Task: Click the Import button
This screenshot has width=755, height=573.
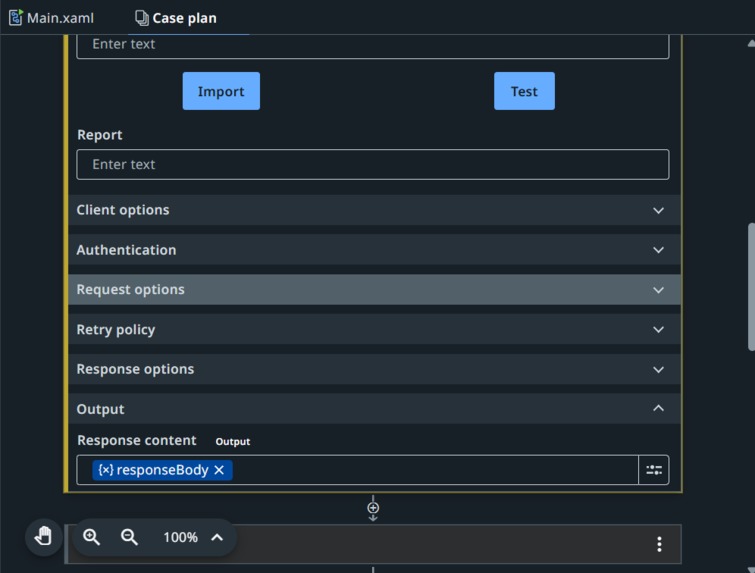Action: tap(221, 91)
